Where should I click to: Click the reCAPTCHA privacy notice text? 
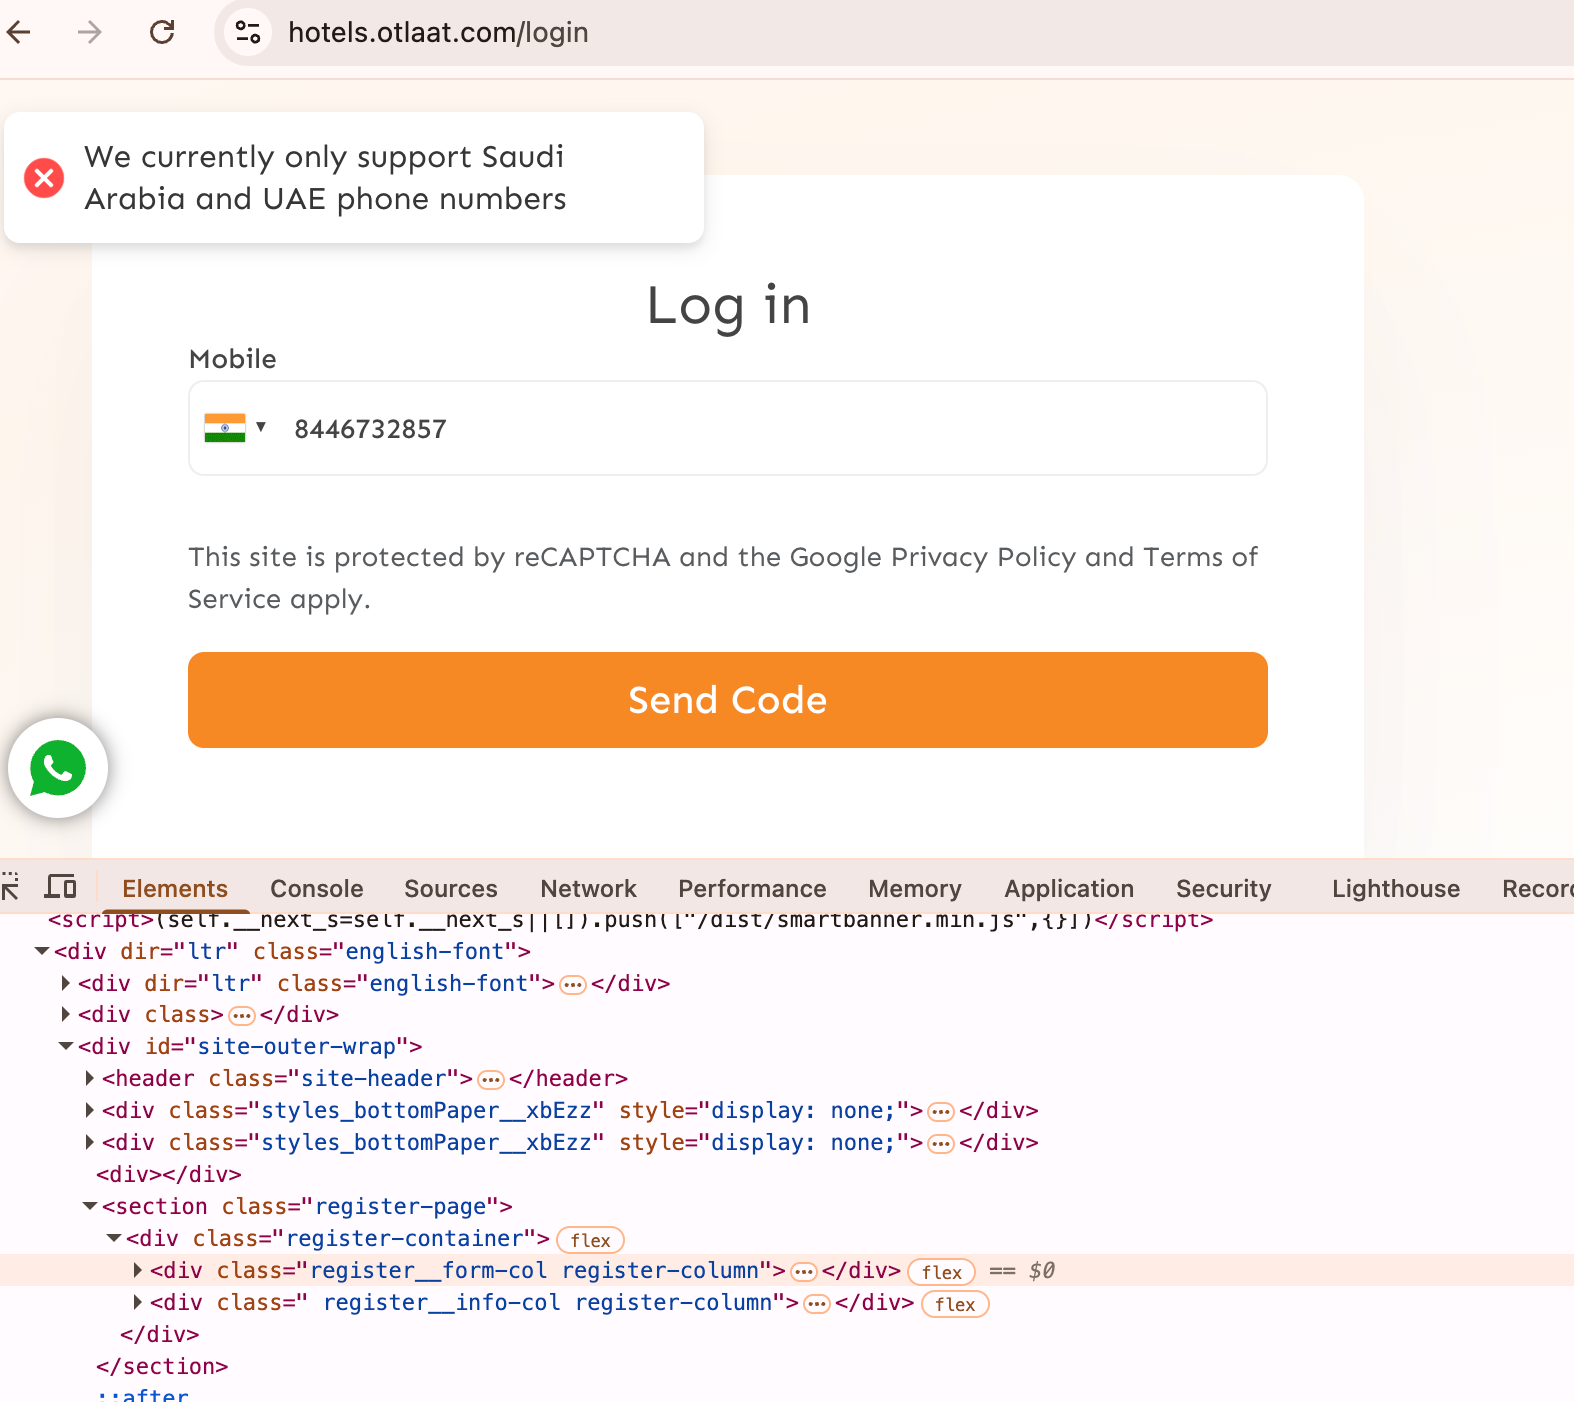(x=723, y=578)
